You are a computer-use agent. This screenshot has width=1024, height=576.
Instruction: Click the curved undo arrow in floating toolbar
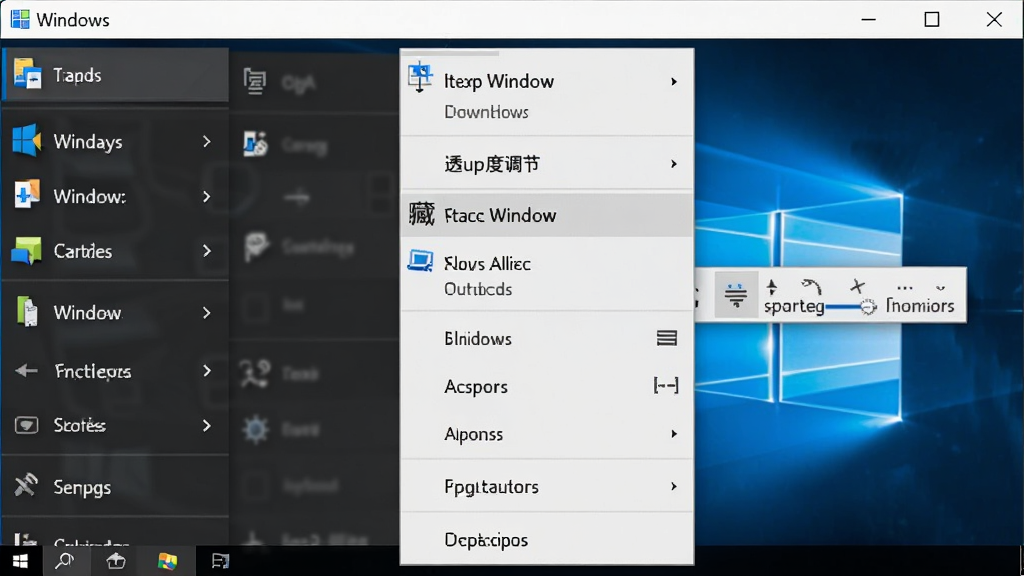coord(812,286)
